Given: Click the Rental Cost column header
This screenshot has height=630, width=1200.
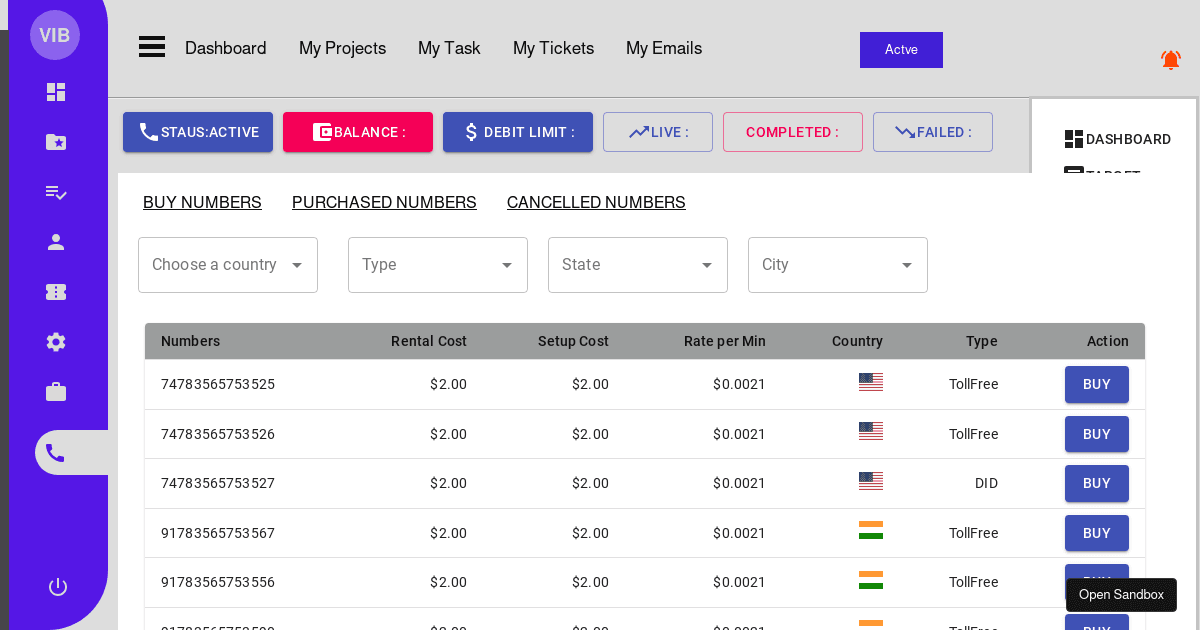Looking at the screenshot, I should (429, 341).
